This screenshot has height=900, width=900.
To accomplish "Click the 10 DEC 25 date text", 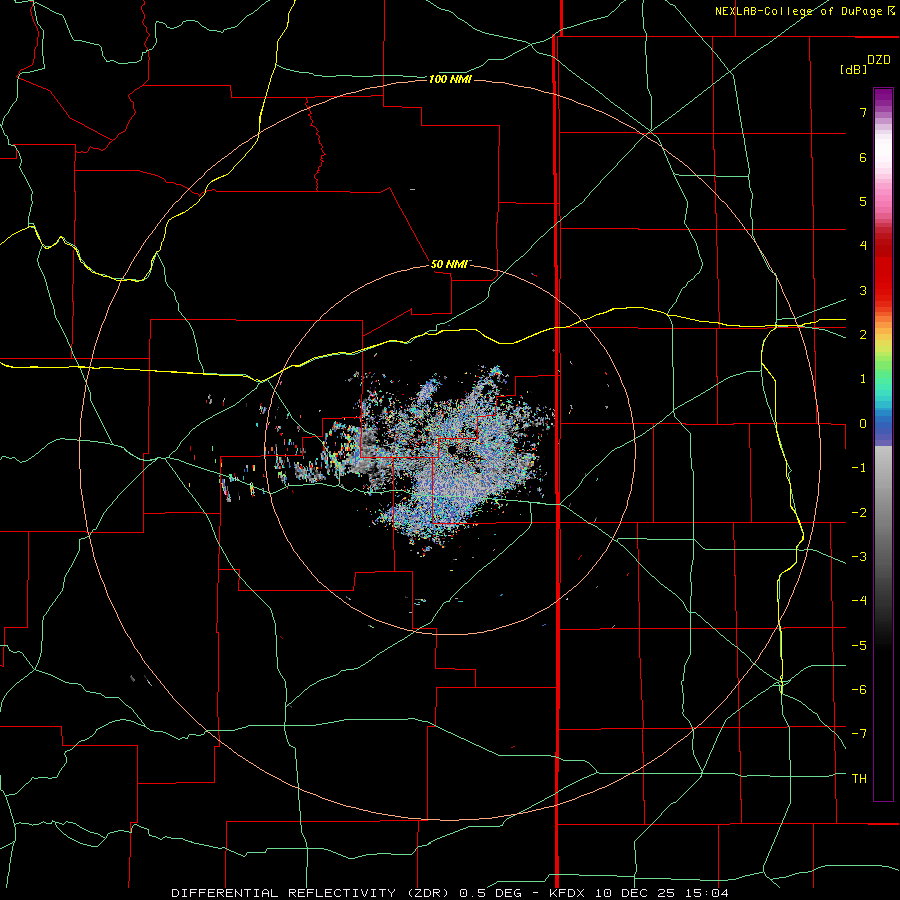I will click(x=635, y=893).
